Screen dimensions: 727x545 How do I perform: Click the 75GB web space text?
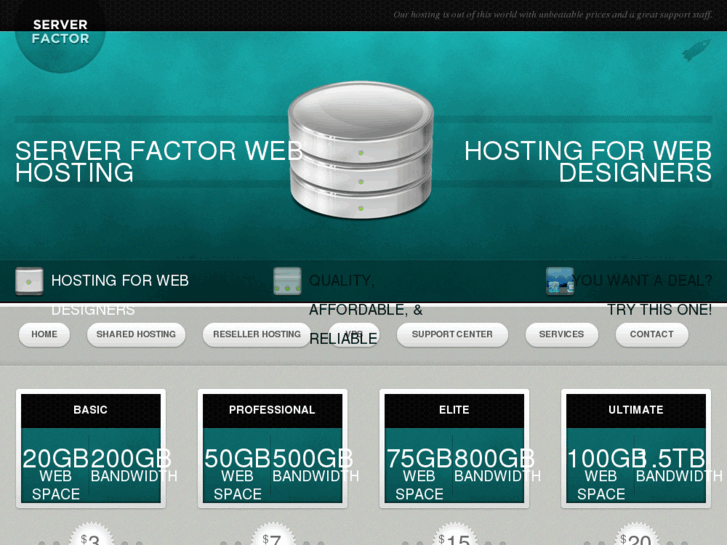419,474
